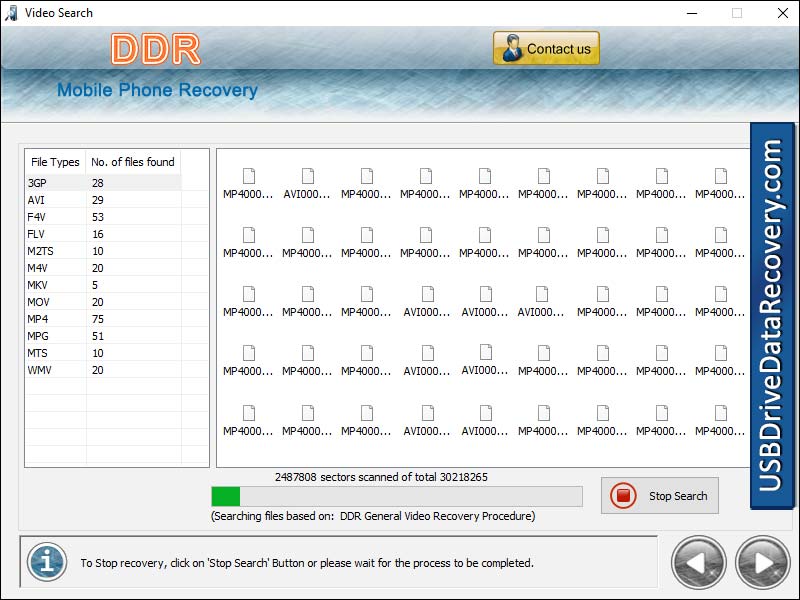
Task: Click the No. of files found column header
Action: pos(133,162)
